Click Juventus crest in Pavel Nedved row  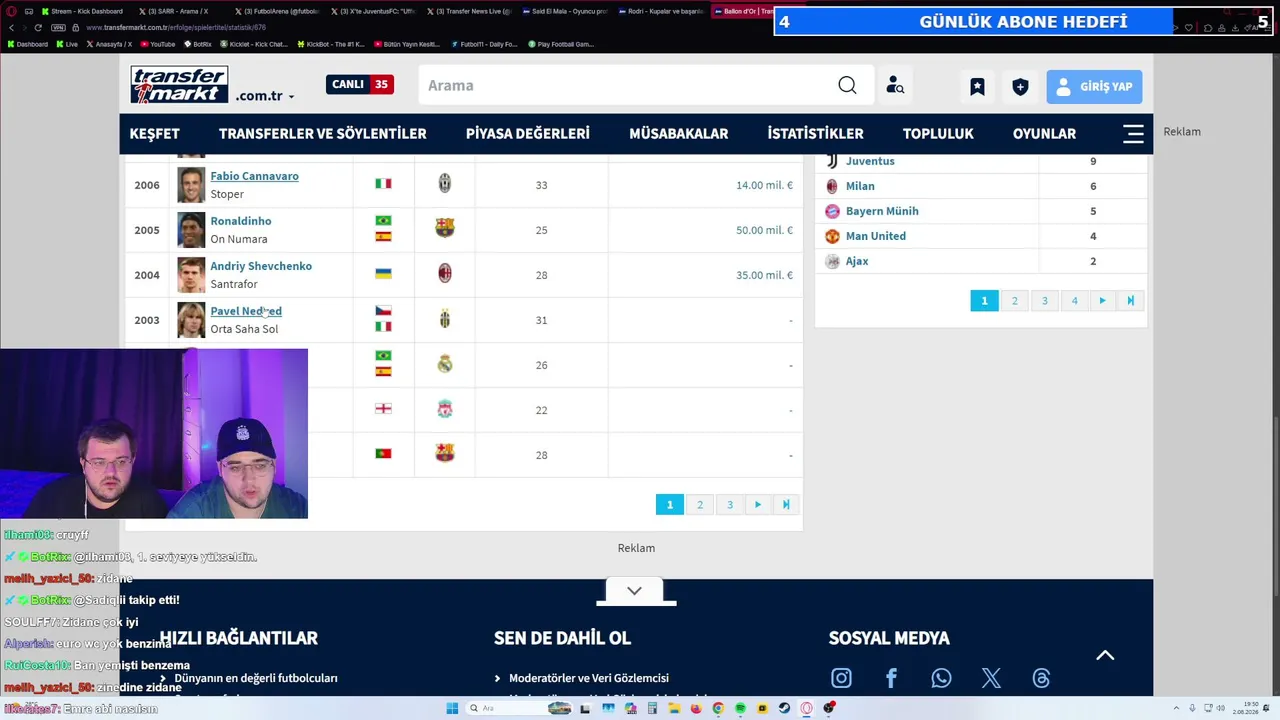[x=445, y=319]
